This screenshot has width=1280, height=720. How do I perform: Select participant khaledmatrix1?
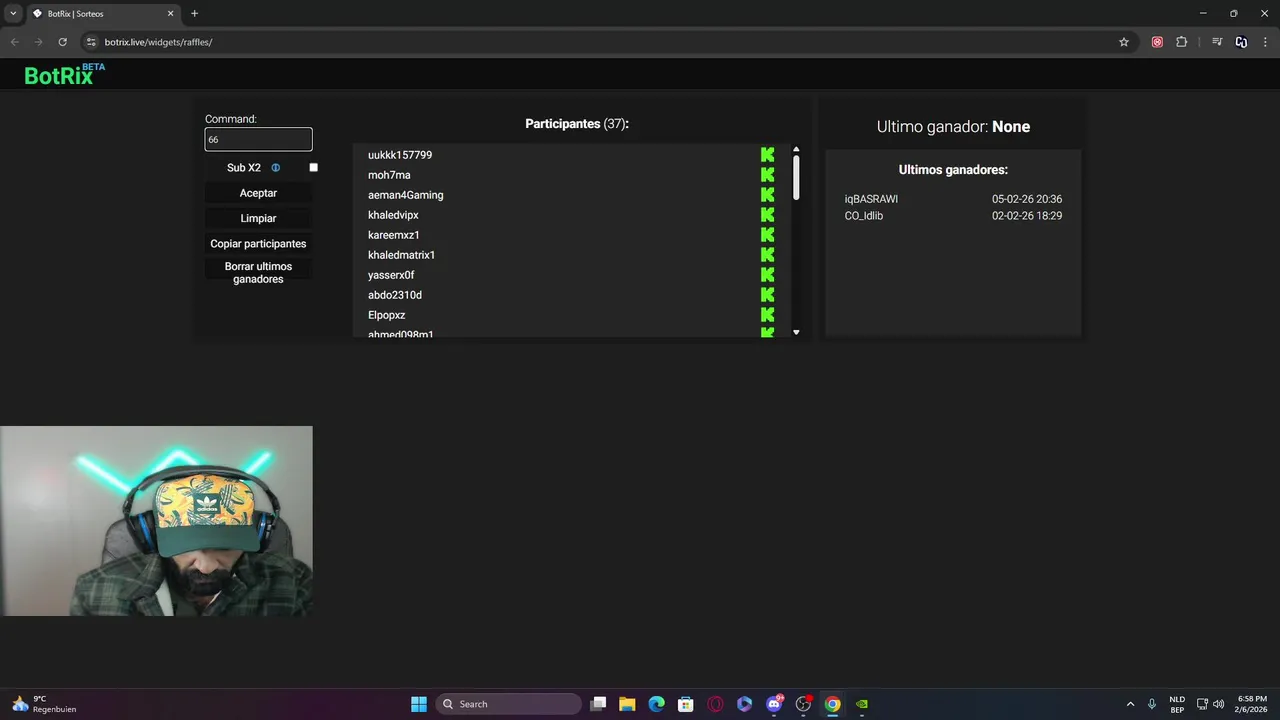pos(401,255)
